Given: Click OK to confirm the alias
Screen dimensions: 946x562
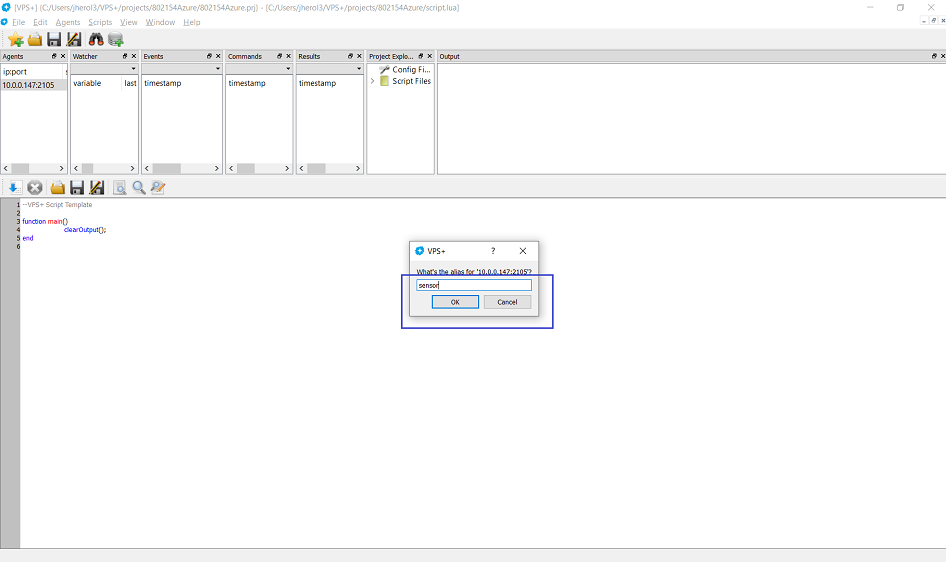Looking at the screenshot, I should [455, 302].
